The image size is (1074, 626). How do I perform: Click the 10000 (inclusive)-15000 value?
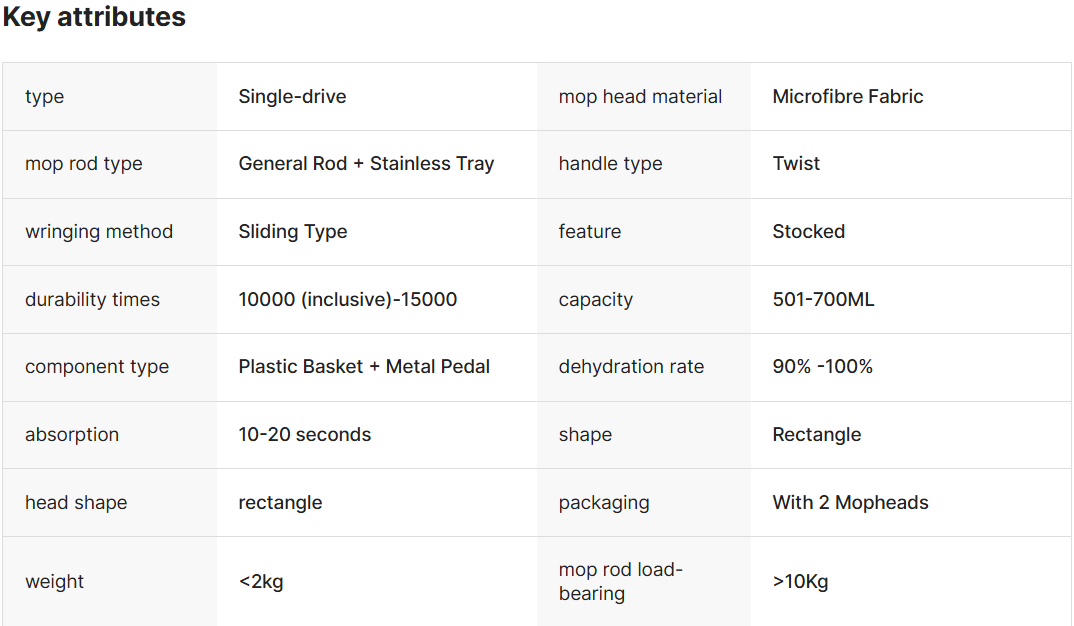click(x=347, y=300)
